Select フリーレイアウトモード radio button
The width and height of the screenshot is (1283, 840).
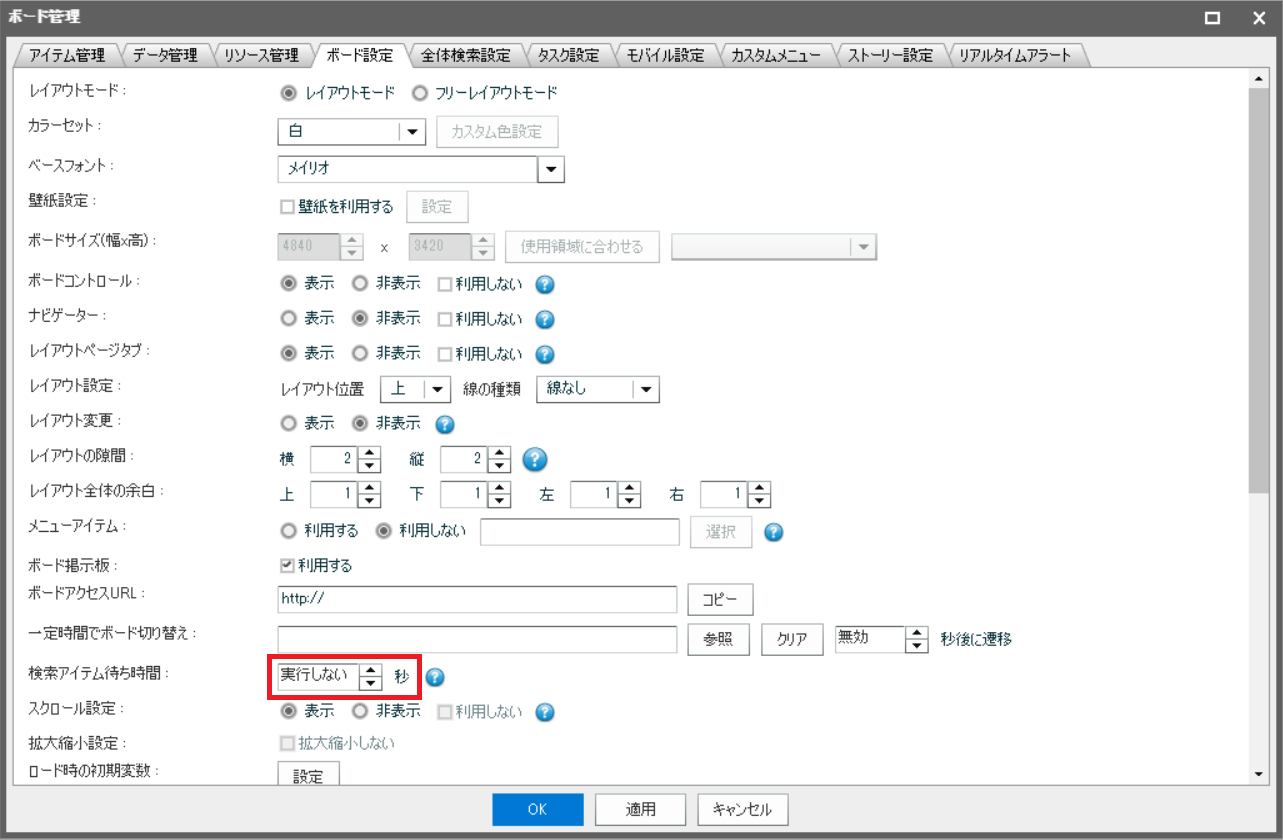tap(420, 93)
